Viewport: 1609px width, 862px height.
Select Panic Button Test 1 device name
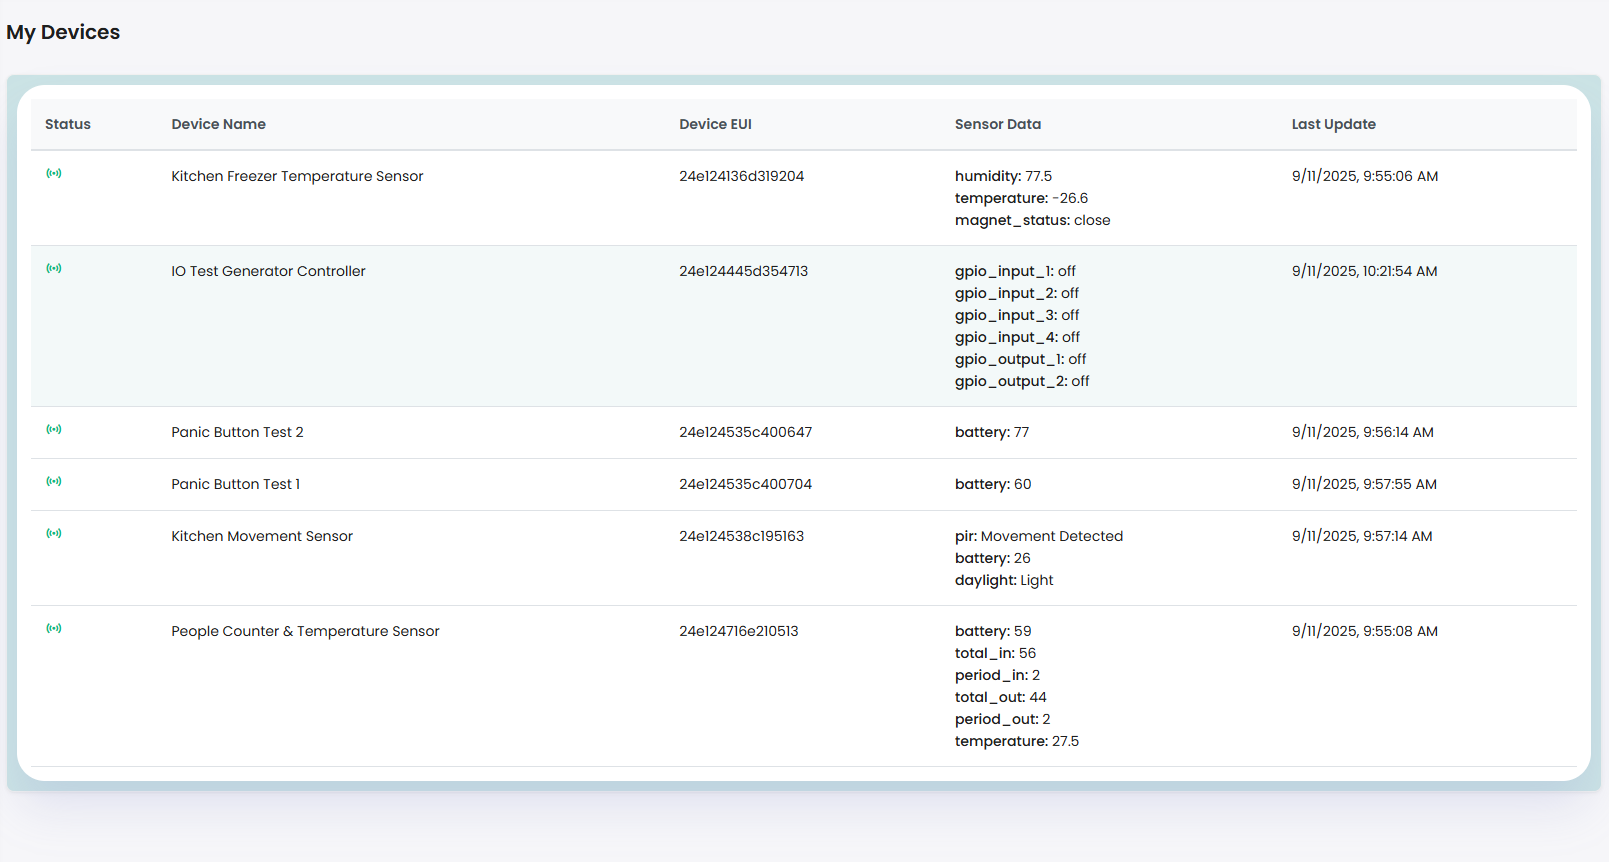235,484
